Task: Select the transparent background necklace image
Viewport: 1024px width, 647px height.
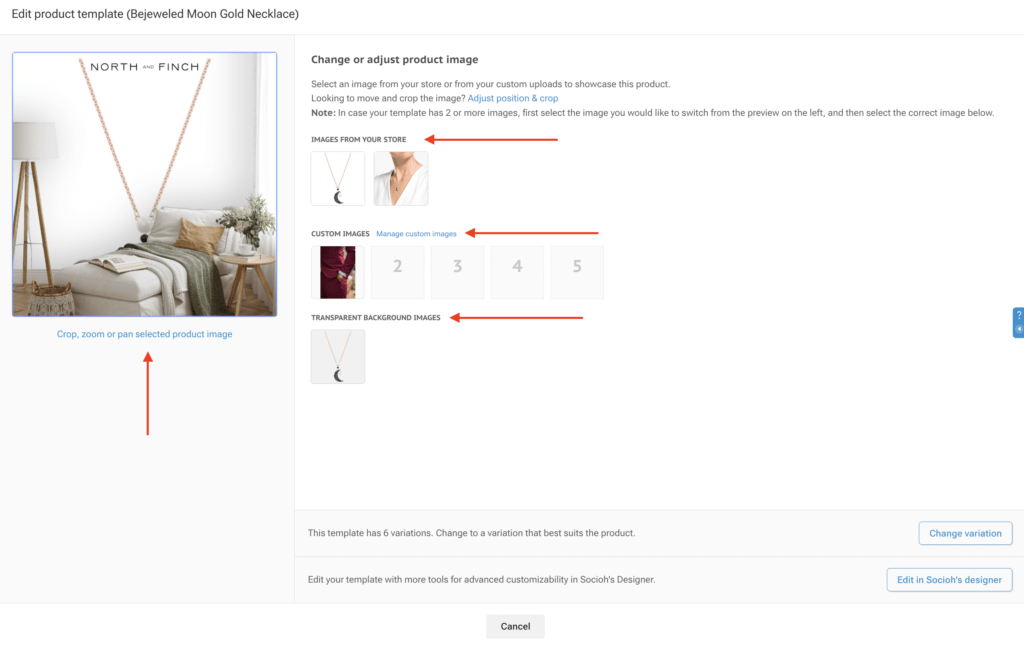Action: pos(338,357)
